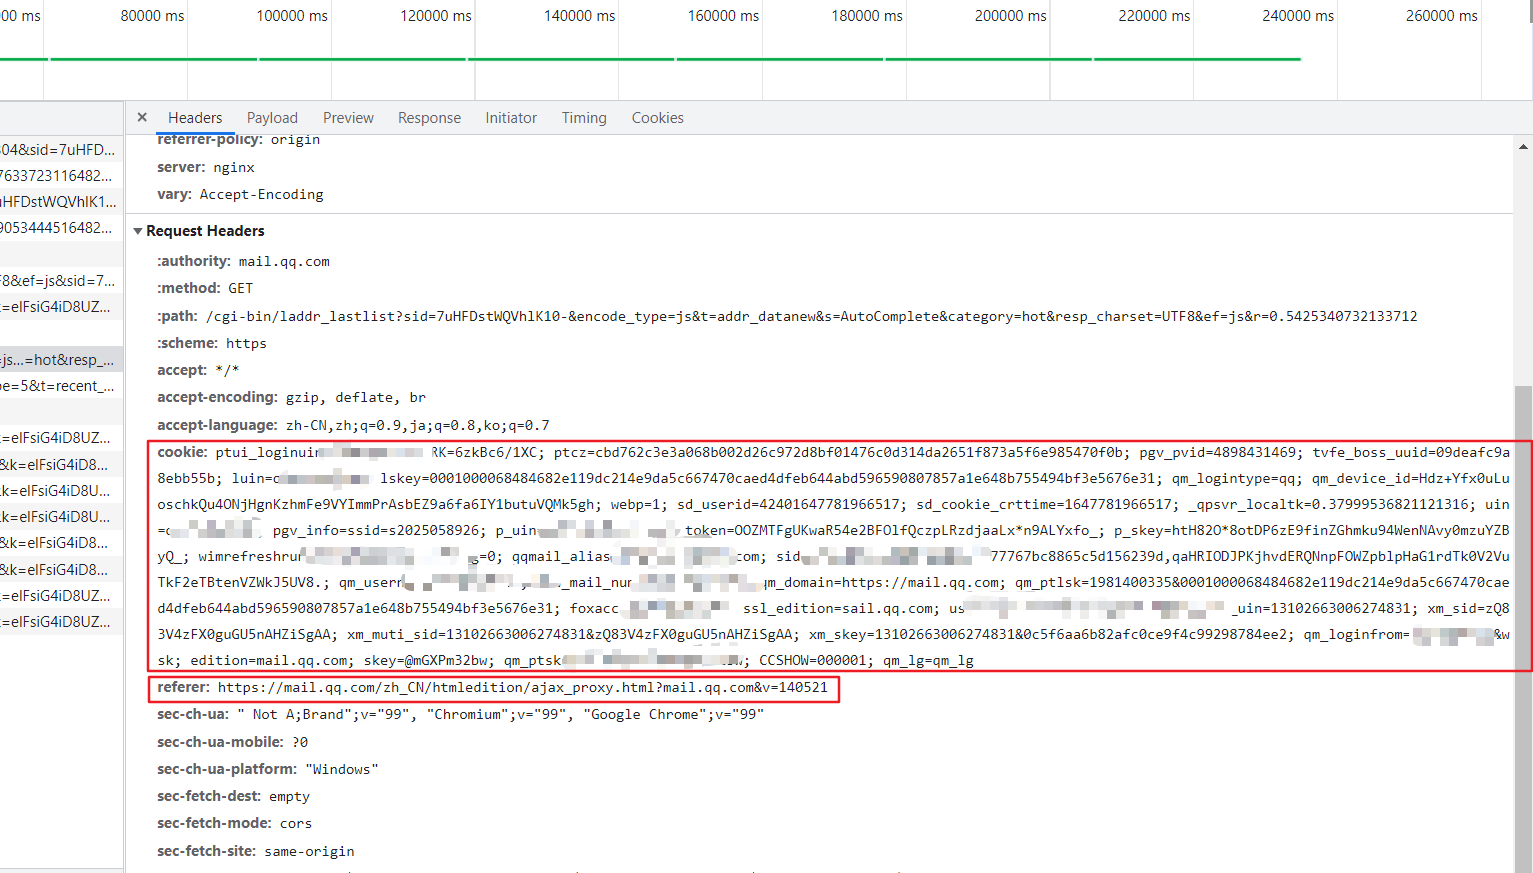Viewport: 1533px width, 873px height.
Task: Click the "sec-ch-ua:" header line
Action: [460, 714]
